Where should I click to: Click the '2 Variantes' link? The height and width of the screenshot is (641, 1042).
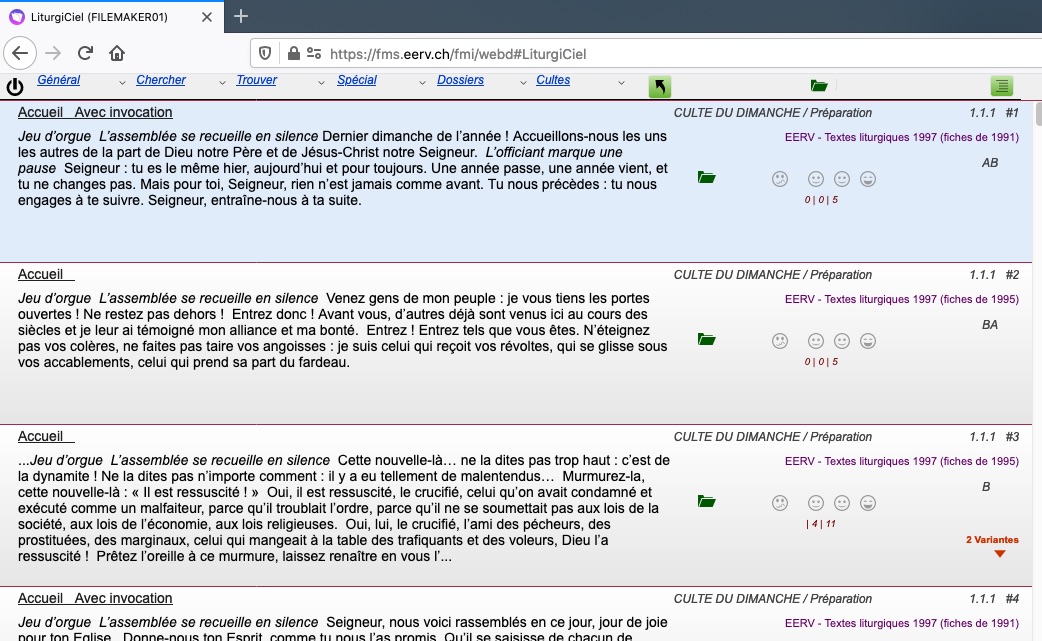click(x=992, y=539)
